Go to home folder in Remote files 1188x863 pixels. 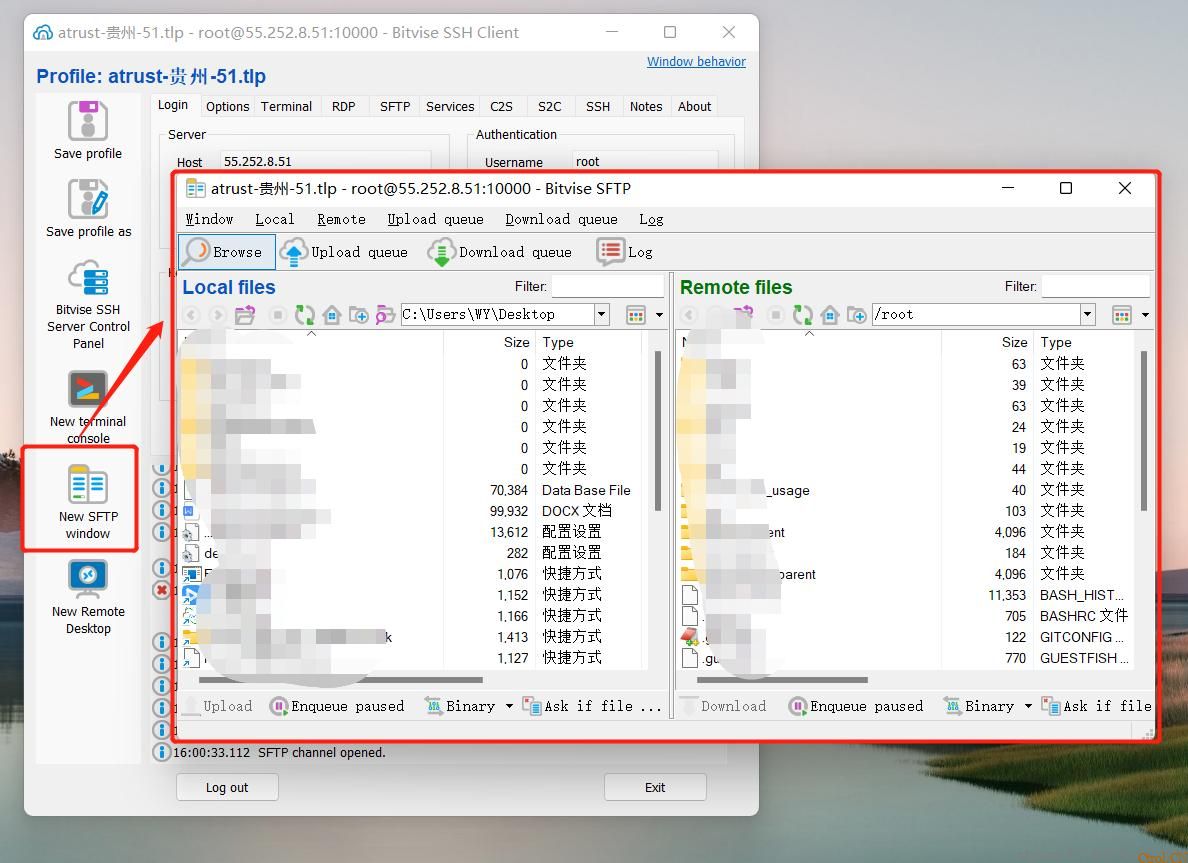click(x=829, y=314)
